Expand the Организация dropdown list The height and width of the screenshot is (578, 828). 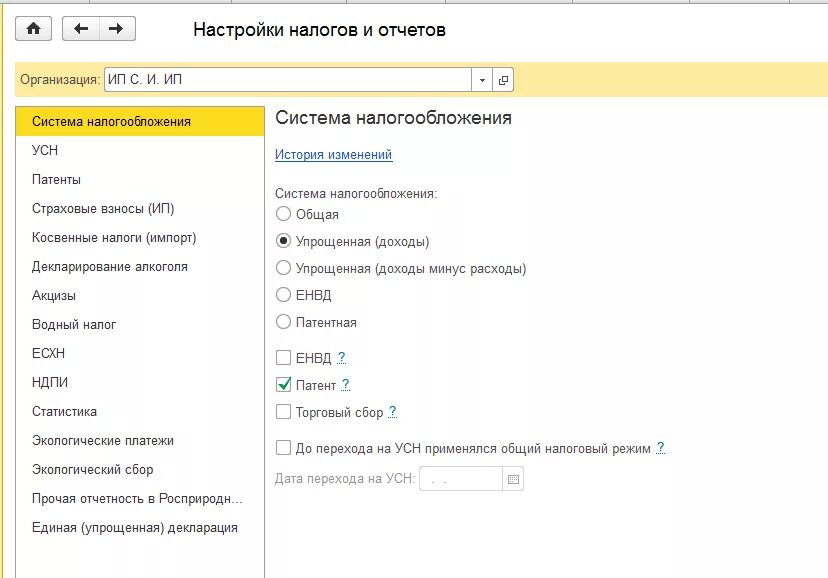pyautogui.click(x=482, y=80)
